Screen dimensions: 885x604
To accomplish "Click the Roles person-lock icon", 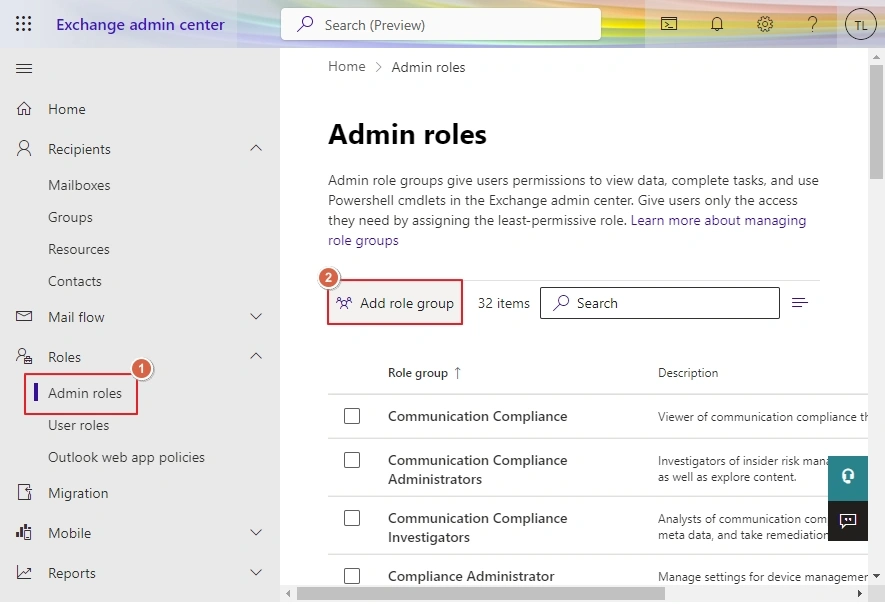I will point(24,356).
